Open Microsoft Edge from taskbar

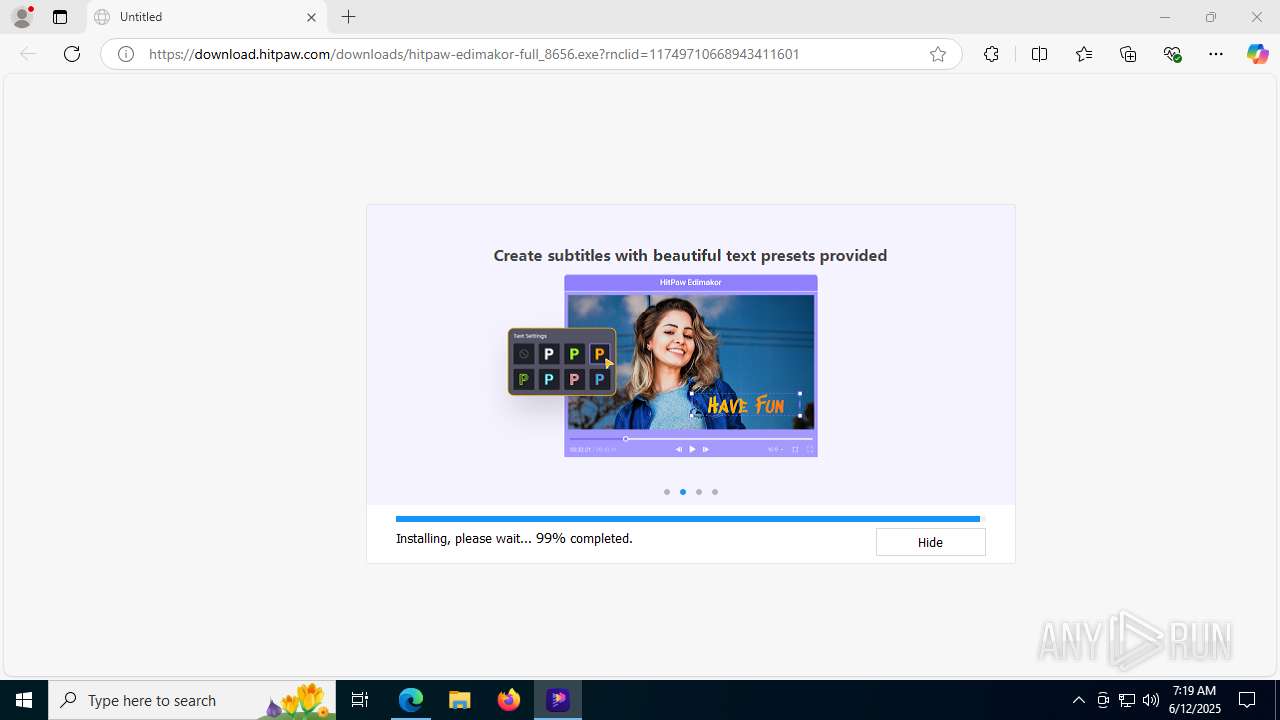tap(411, 700)
